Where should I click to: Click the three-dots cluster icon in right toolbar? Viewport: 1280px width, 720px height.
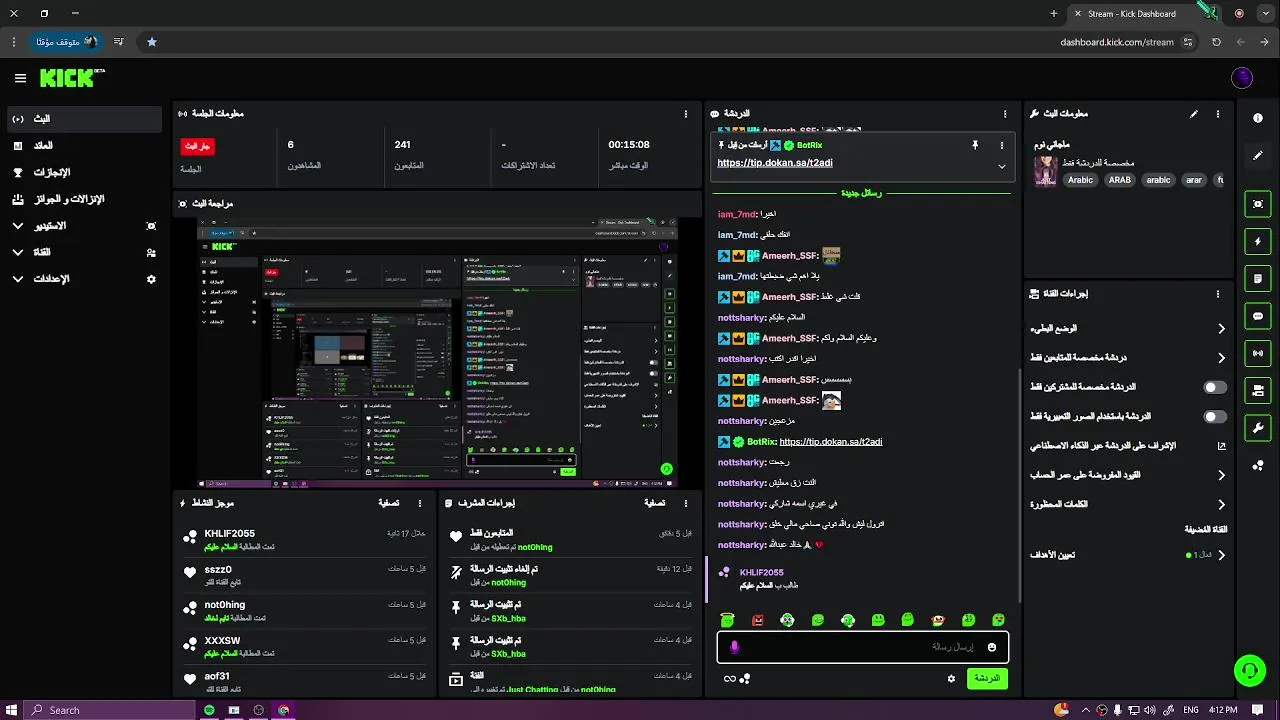click(x=1258, y=466)
